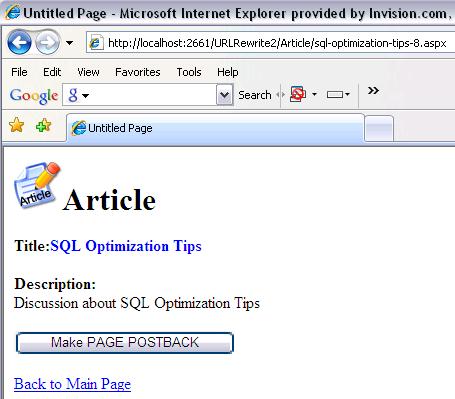Click the Add to Favorites icon
This screenshot has width=455, height=399.
(x=44, y=126)
